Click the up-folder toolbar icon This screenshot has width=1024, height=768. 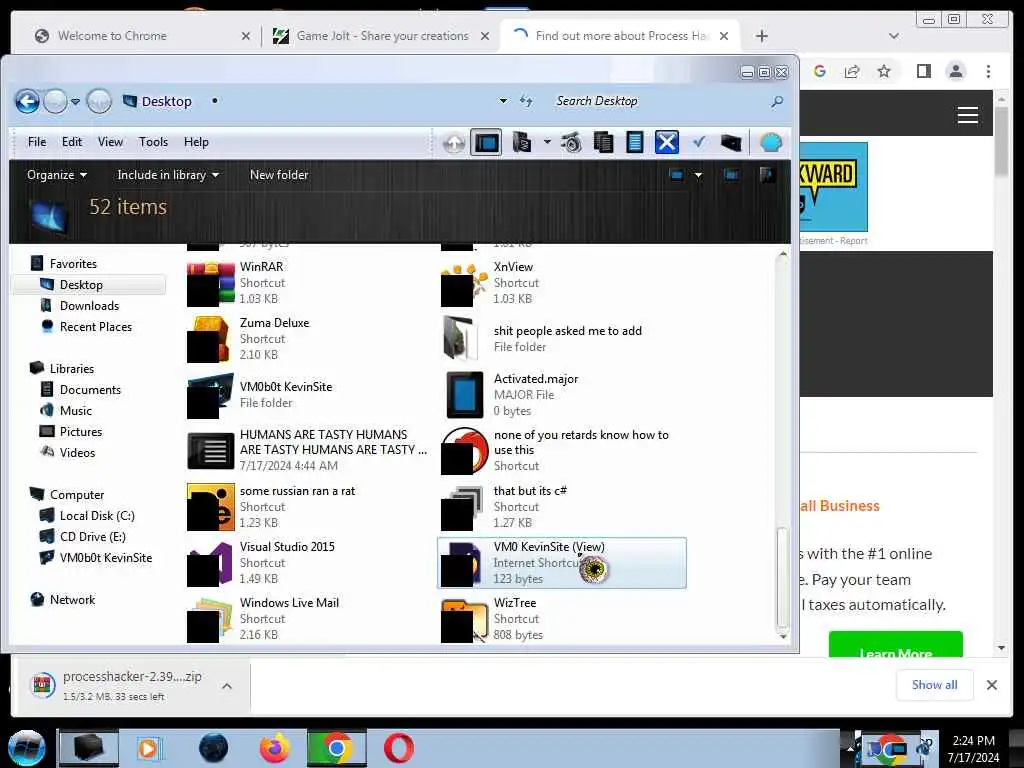pyautogui.click(x=454, y=142)
